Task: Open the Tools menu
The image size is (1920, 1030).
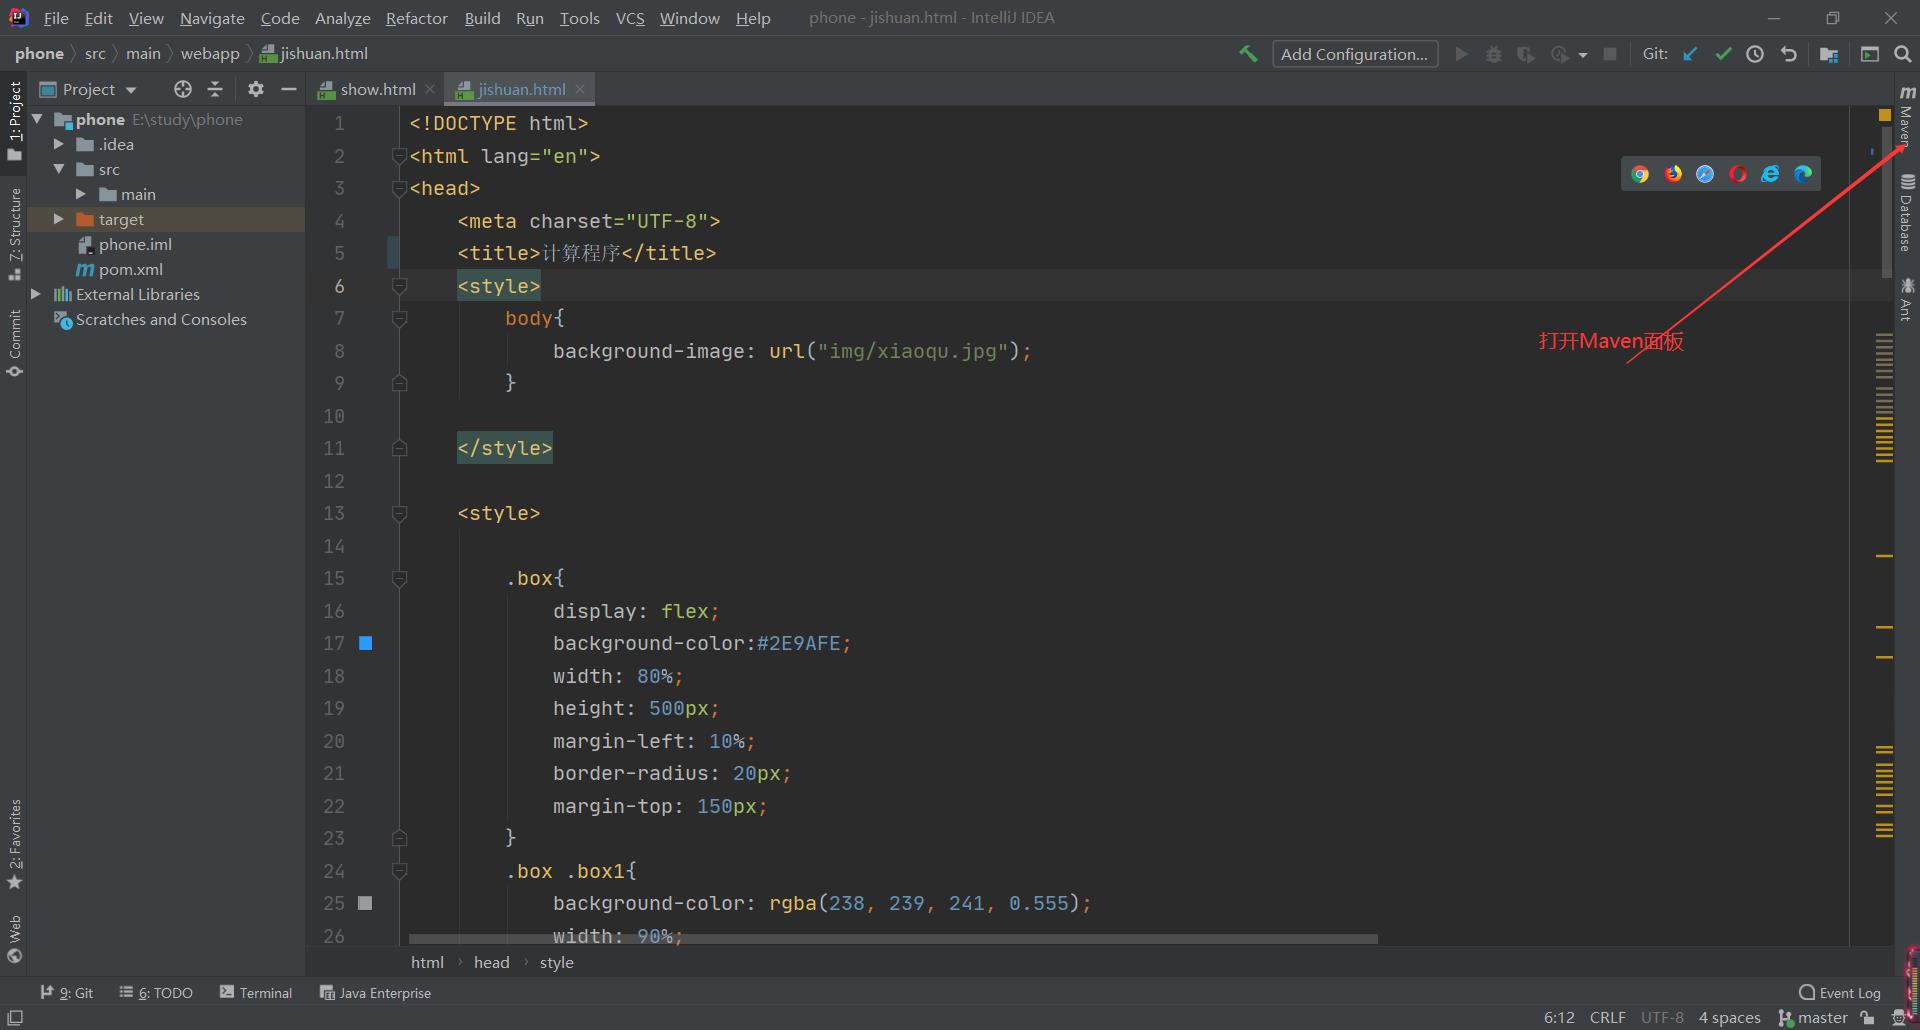Action: click(579, 18)
